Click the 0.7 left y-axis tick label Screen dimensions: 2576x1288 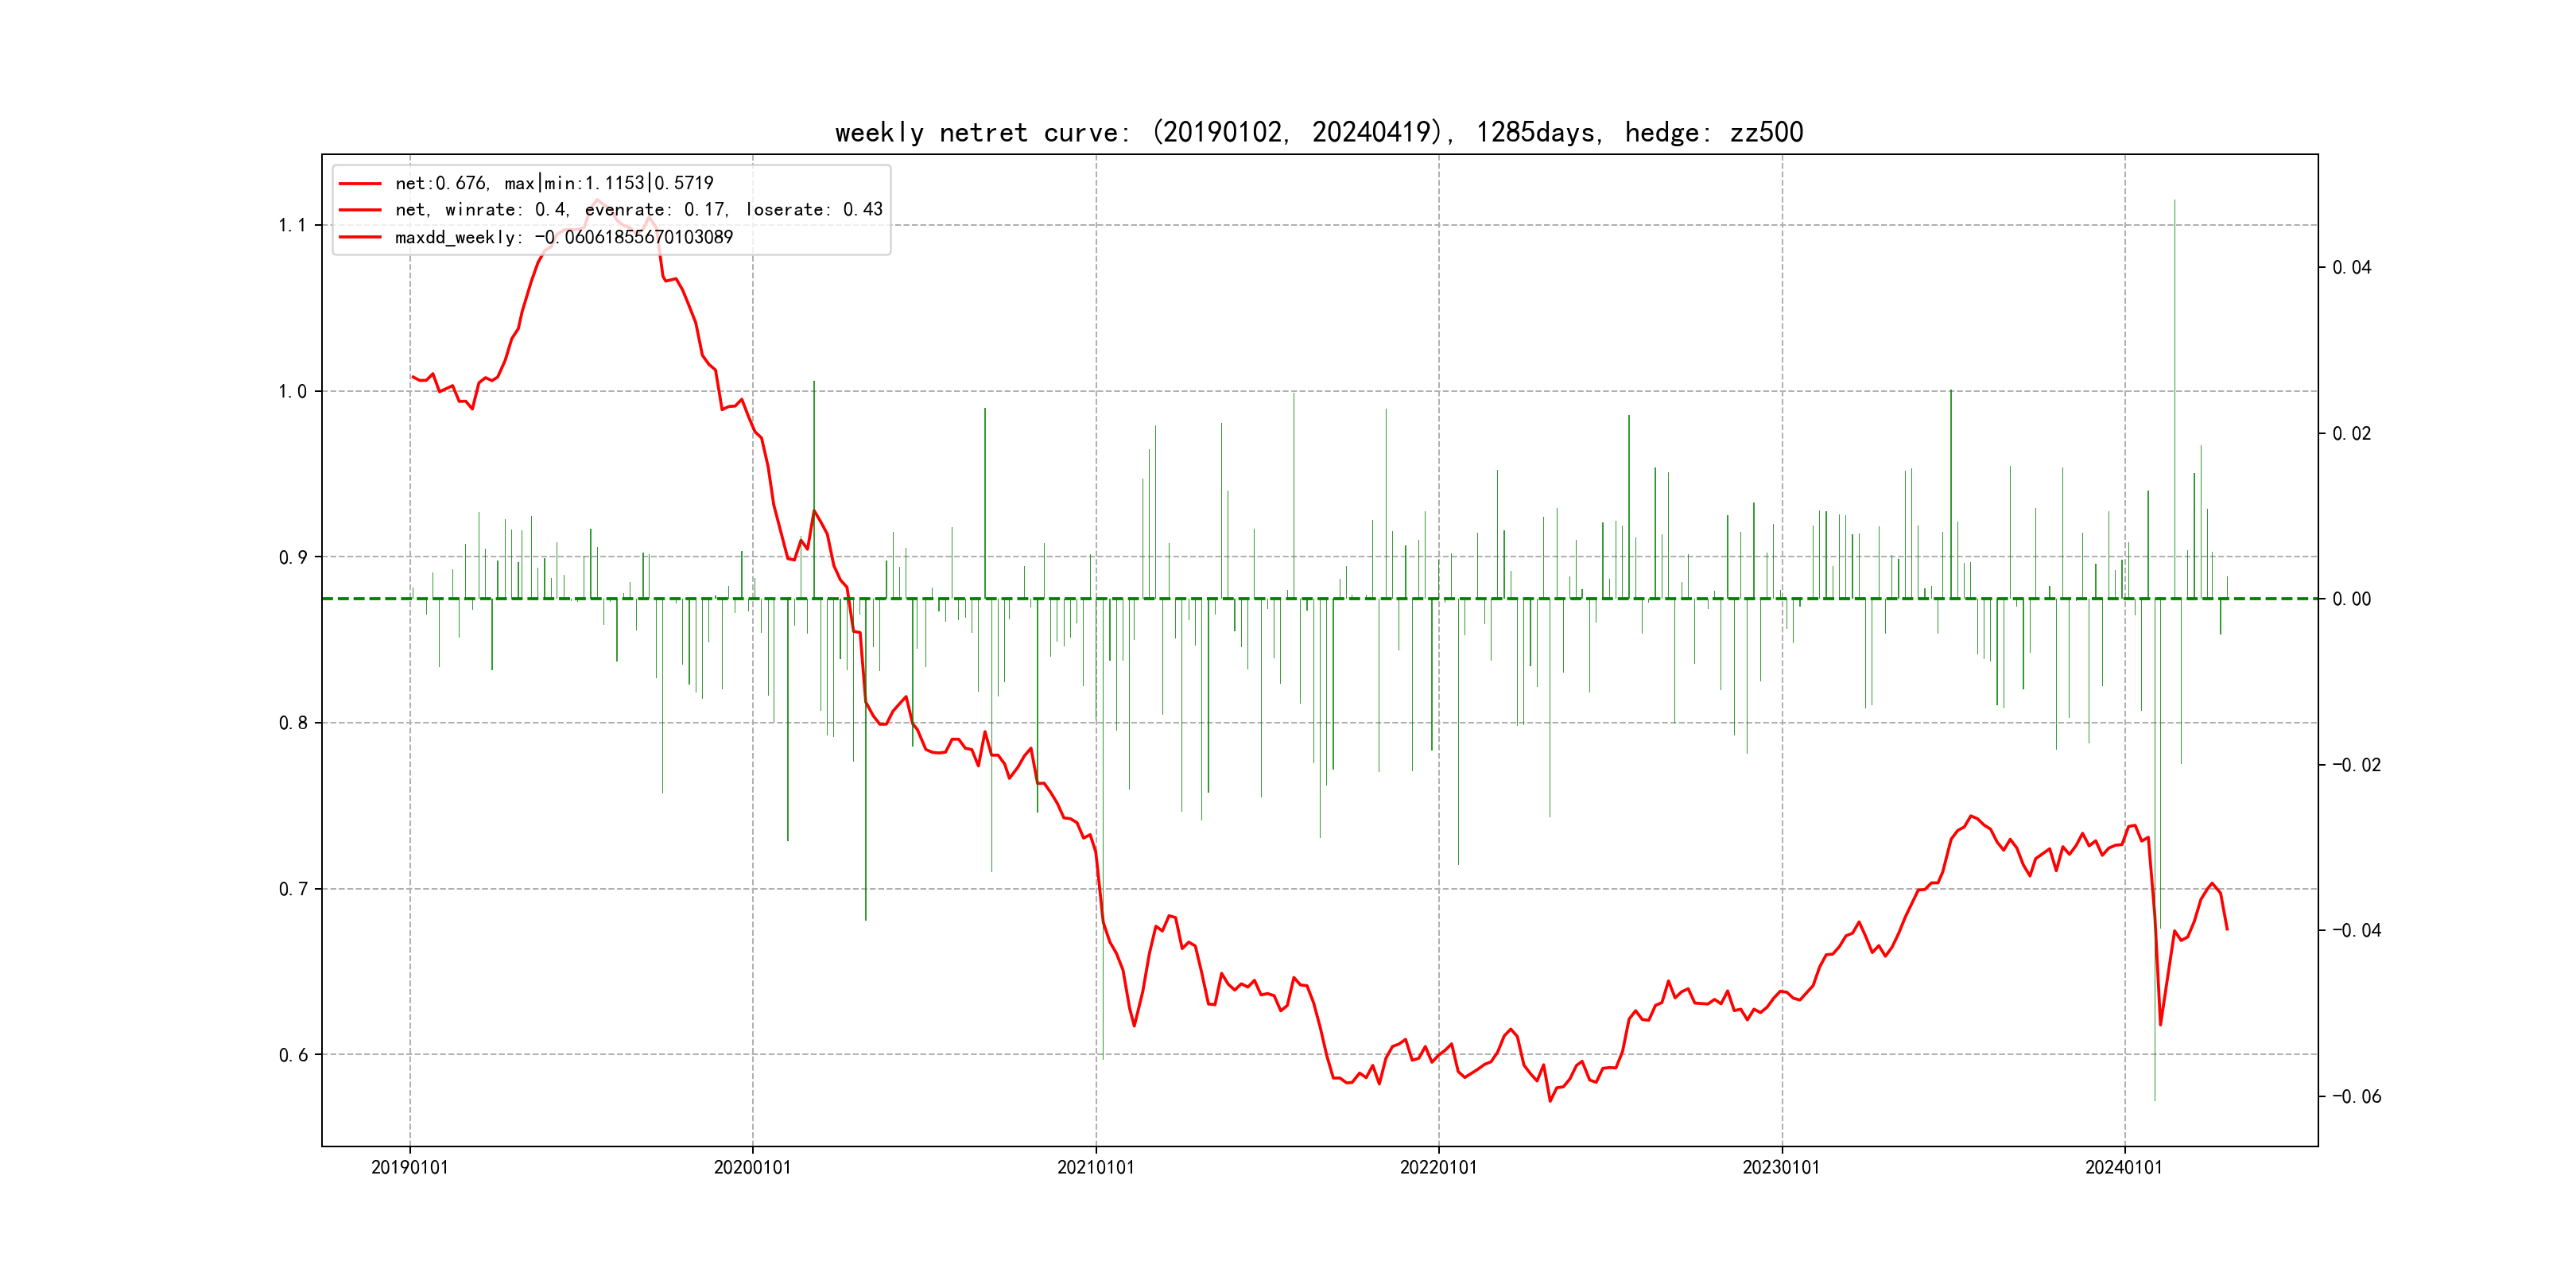(x=292, y=889)
